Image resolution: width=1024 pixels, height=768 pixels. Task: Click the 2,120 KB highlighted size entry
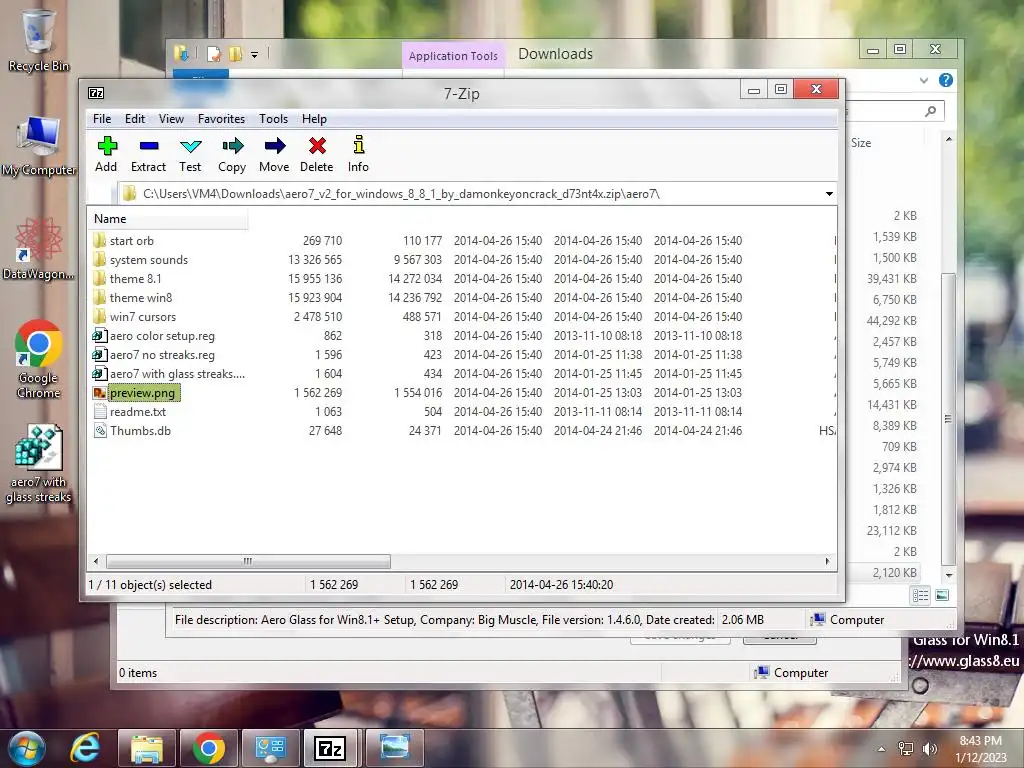[895, 573]
